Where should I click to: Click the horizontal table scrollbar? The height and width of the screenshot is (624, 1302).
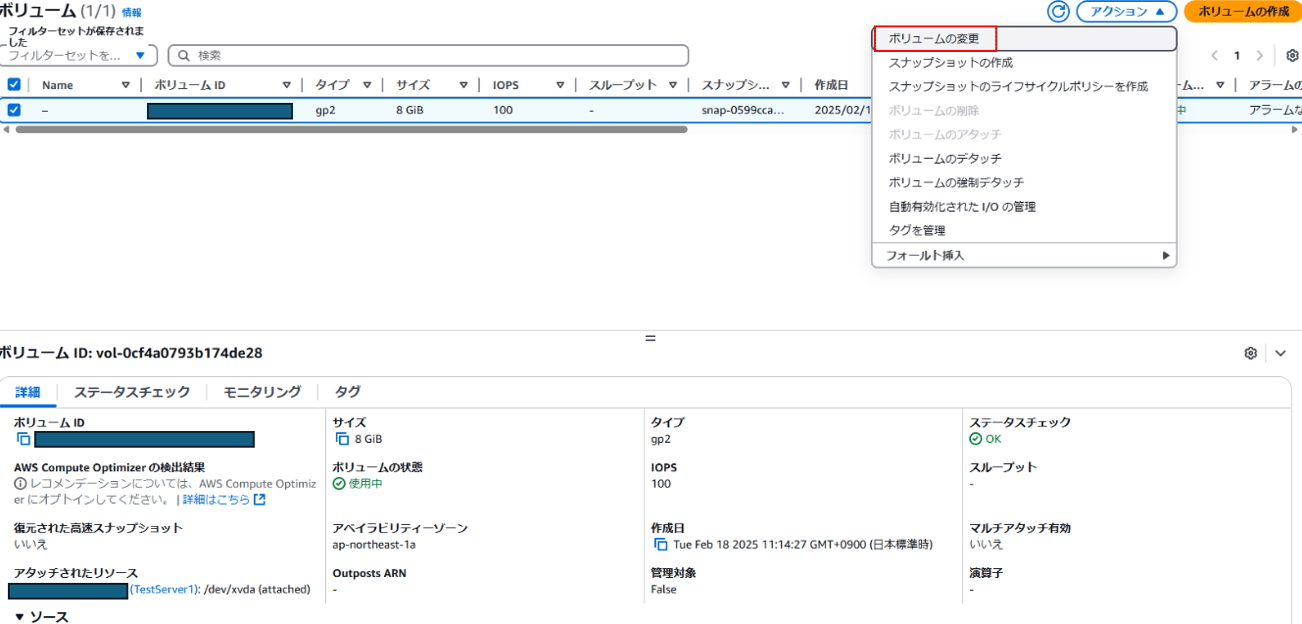(350, 129)
